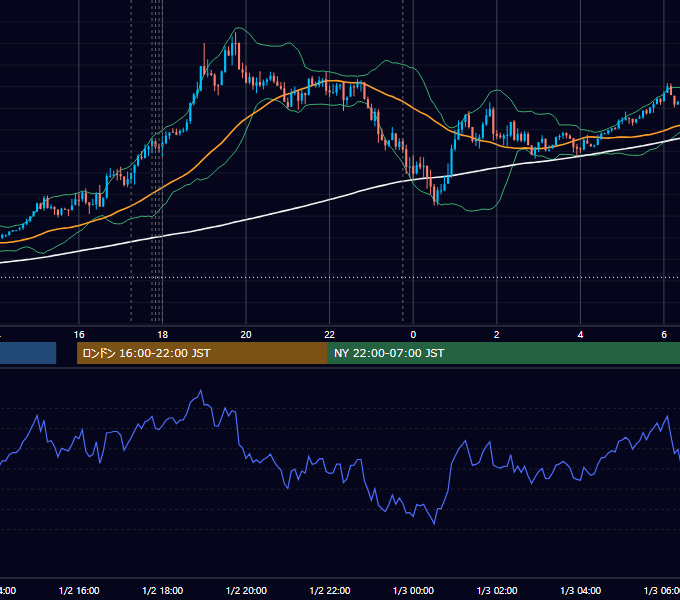Click the 1/3 04:00 time label
This screenshot has width=680, height=600.
point(581,590)
